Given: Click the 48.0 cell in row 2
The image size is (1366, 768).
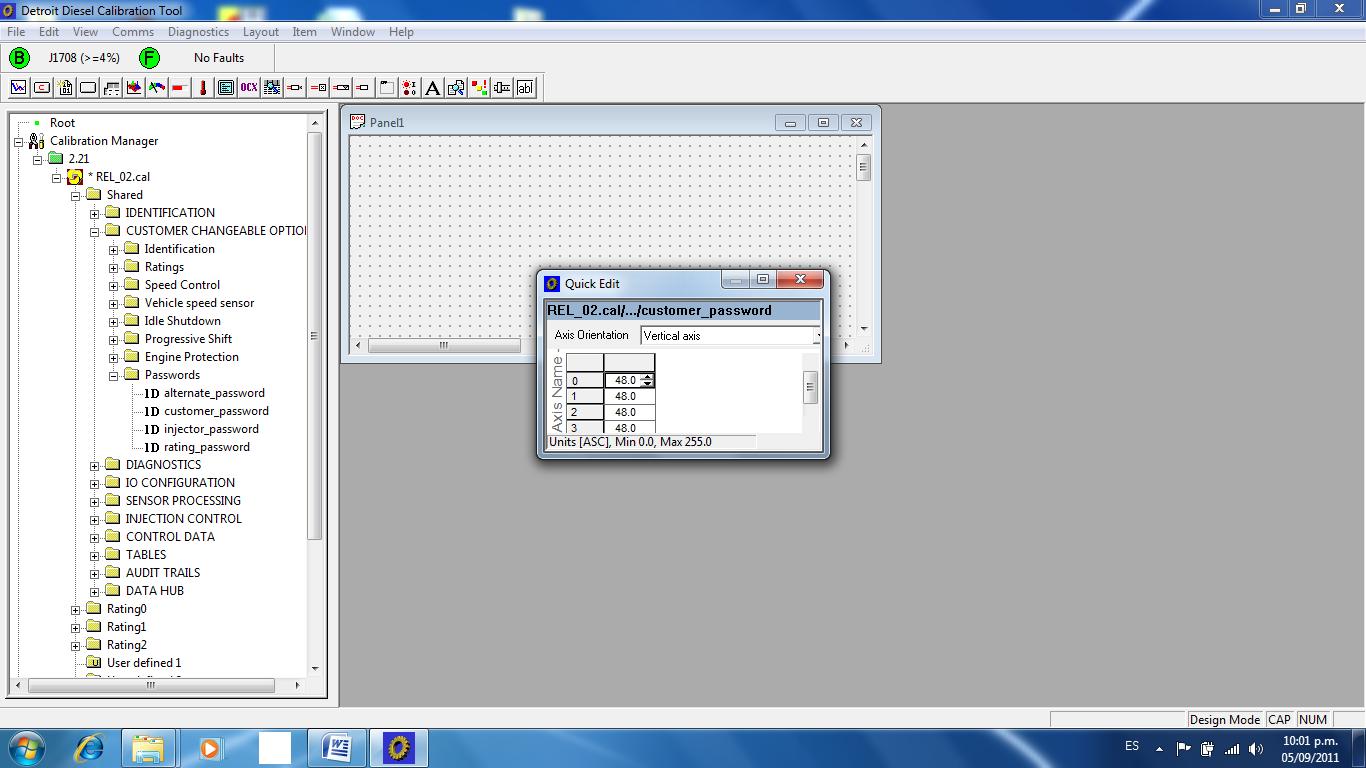Looking at the screenshot, I should (x=630, y=412).
